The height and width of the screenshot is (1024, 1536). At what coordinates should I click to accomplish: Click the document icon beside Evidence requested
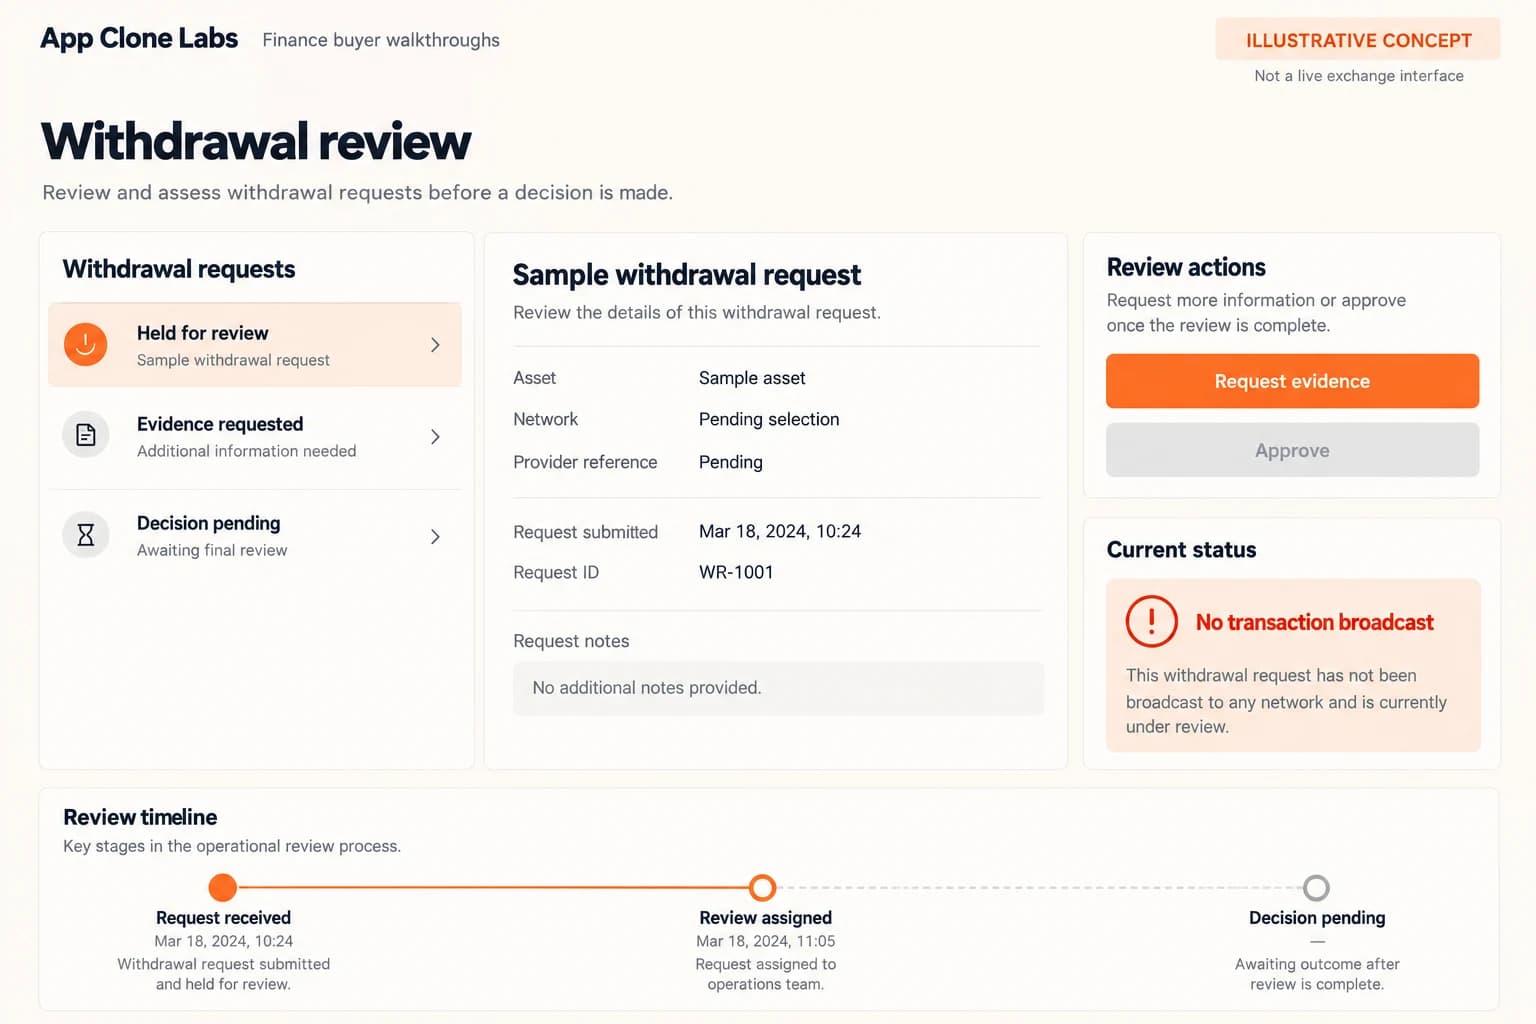coord(86,435)
